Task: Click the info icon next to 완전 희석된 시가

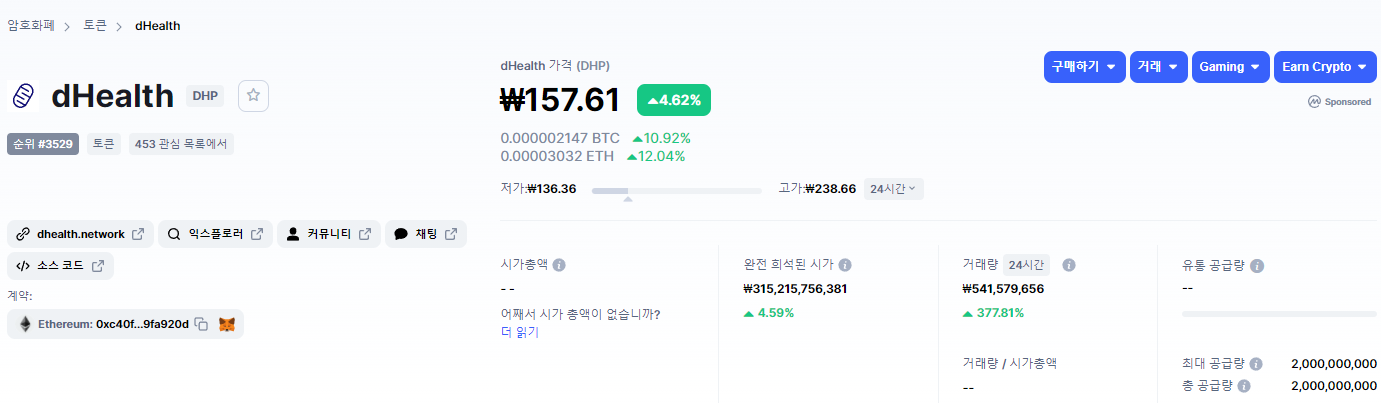Action: click(845, 265)
